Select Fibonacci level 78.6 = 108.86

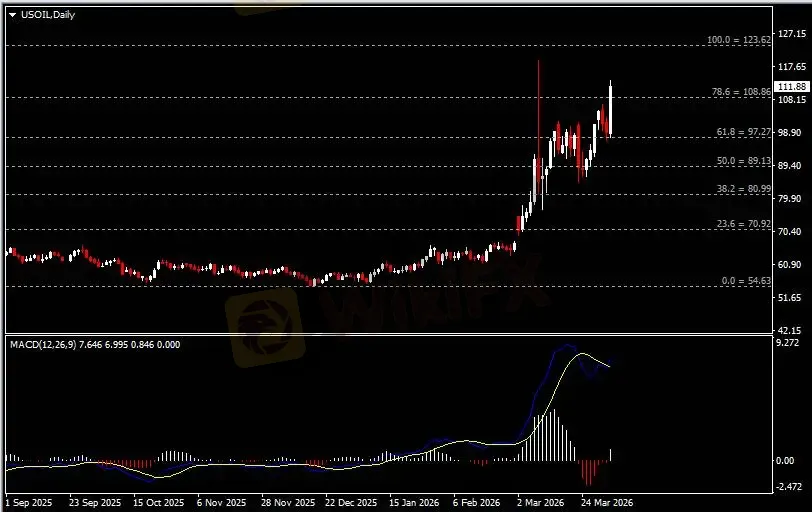tap(741, 92)
